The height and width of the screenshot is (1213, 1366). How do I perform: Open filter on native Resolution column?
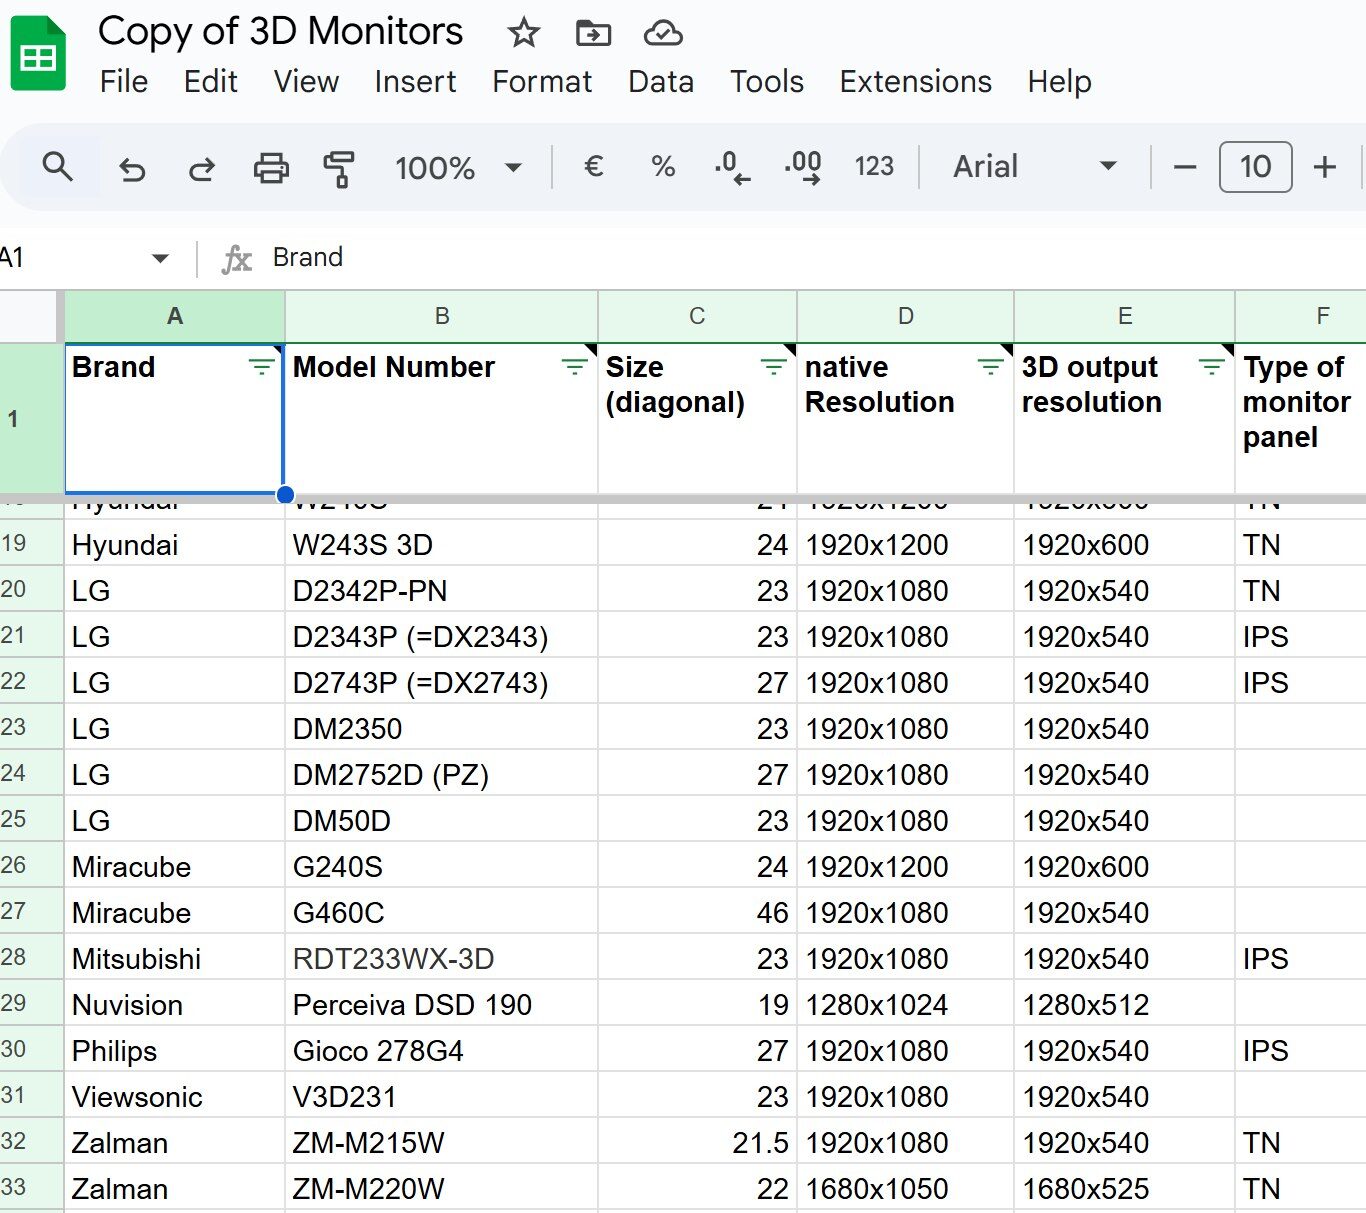(991, 367)
